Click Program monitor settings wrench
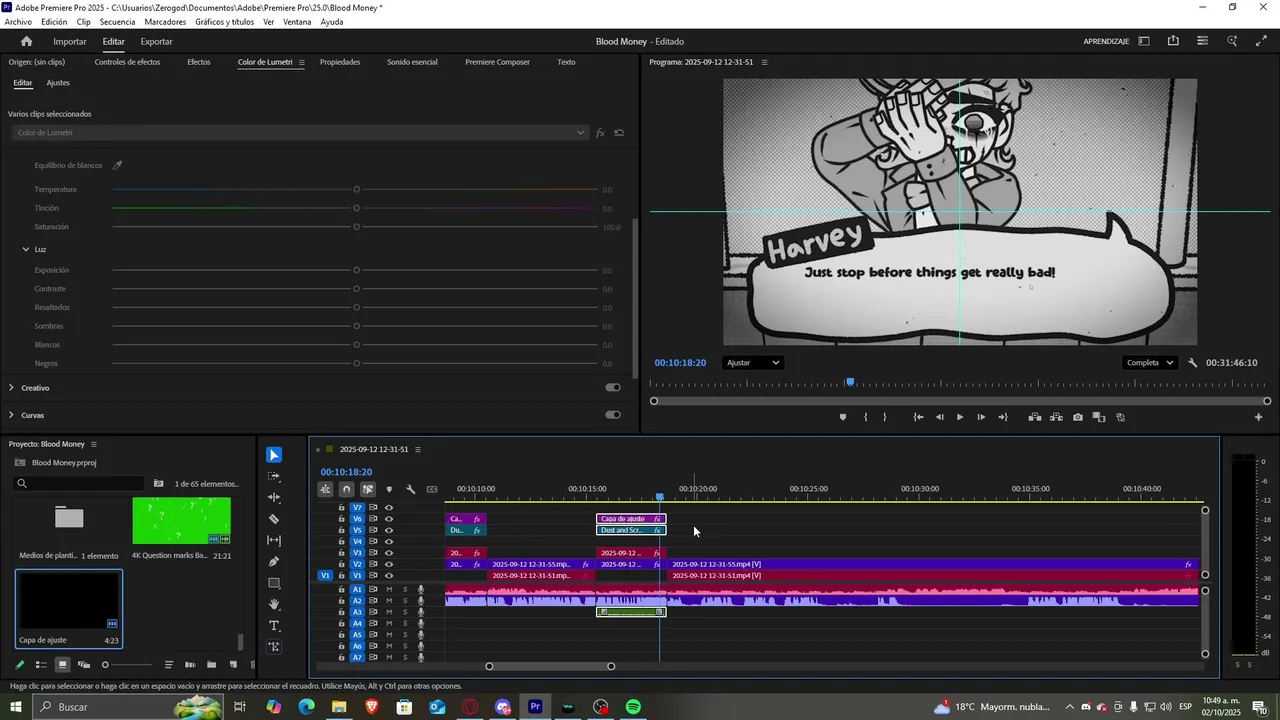This screenshot has width=1280, height=720. 1192,363
